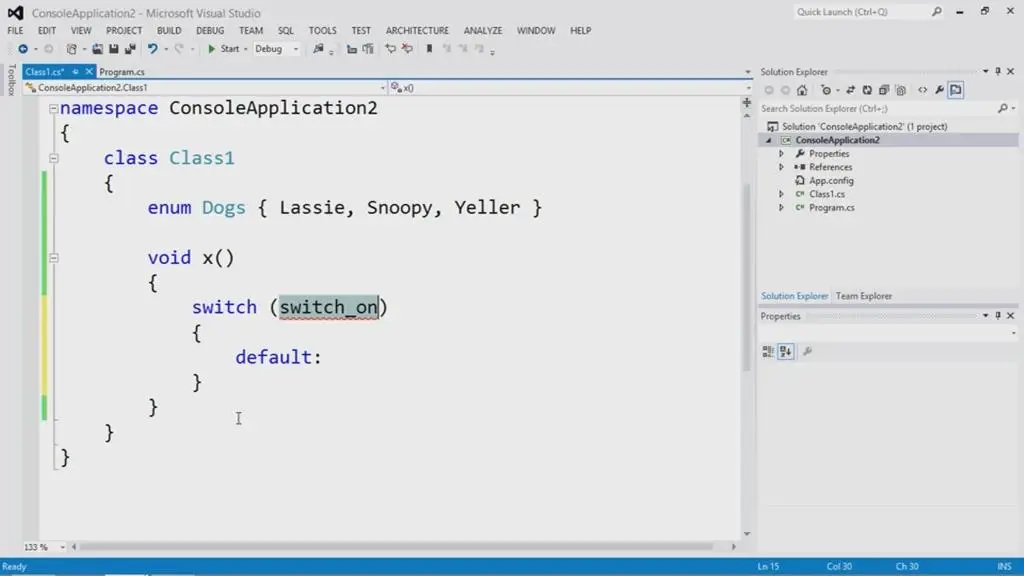This screenshot has width=1024, height=576.
Task: Open the VIEW menu
Action: (81, 31)
